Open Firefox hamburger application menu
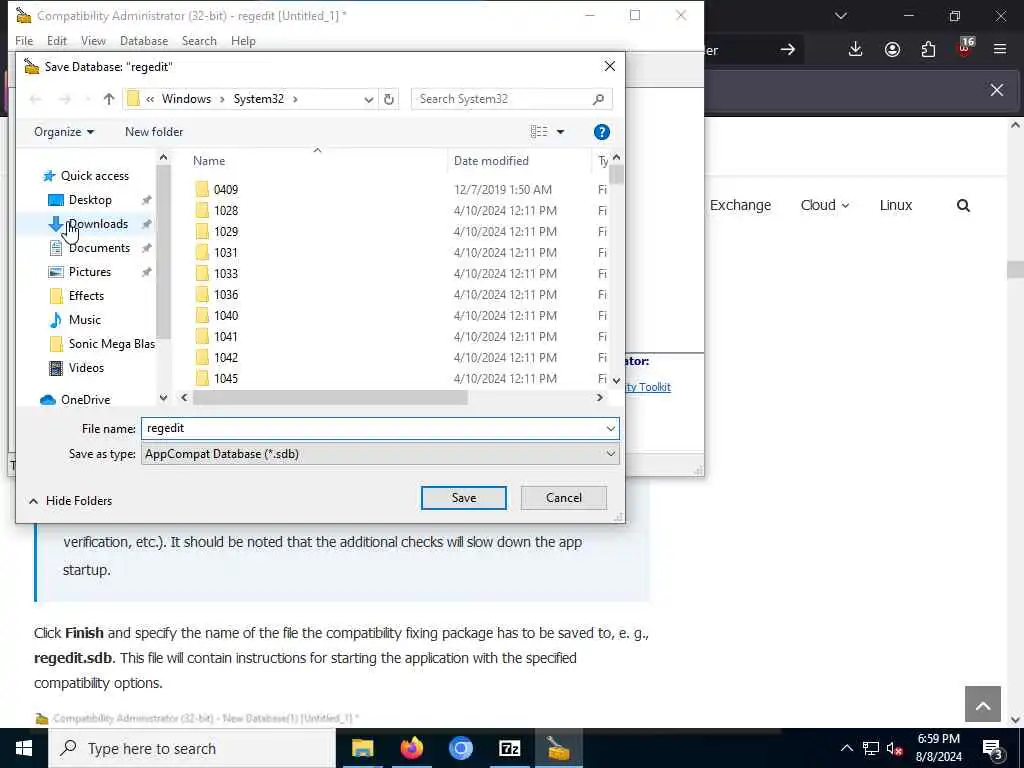This screenshot has width=1024, height=768. click(1000, 49)
